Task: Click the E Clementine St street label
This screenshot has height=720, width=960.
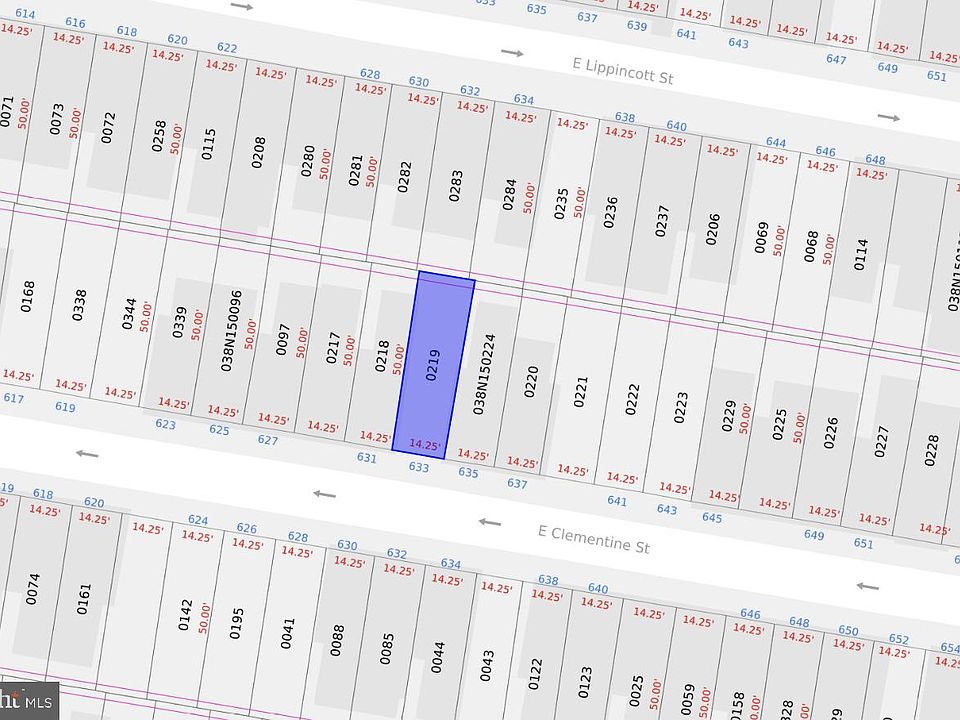Action: [593, 539]
